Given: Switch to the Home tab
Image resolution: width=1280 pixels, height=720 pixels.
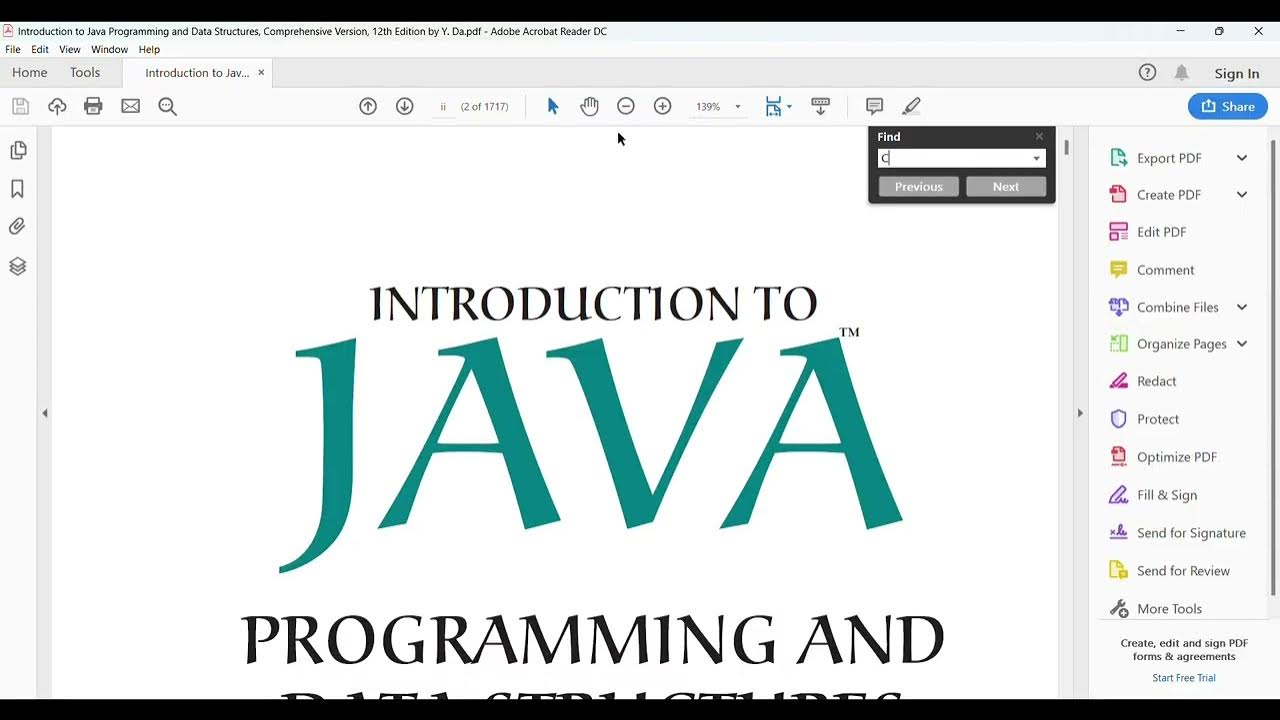Looking at the screenshot, I should tap(30, 72).
